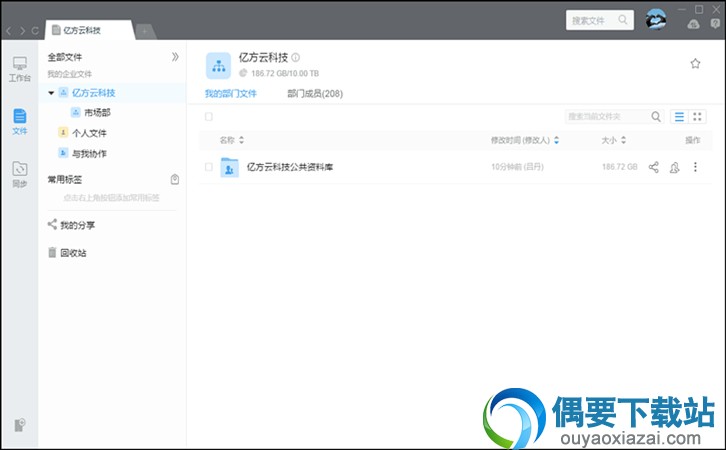This screenshot has height=450, width=726.
Task: Open more actions for 亿方云科技公共资料库
Action: click(x=695, y=167)
